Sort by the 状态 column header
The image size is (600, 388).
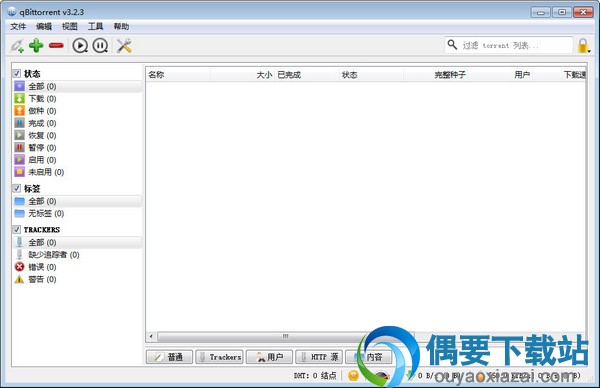pyautogui.click(x=371, y=75)
